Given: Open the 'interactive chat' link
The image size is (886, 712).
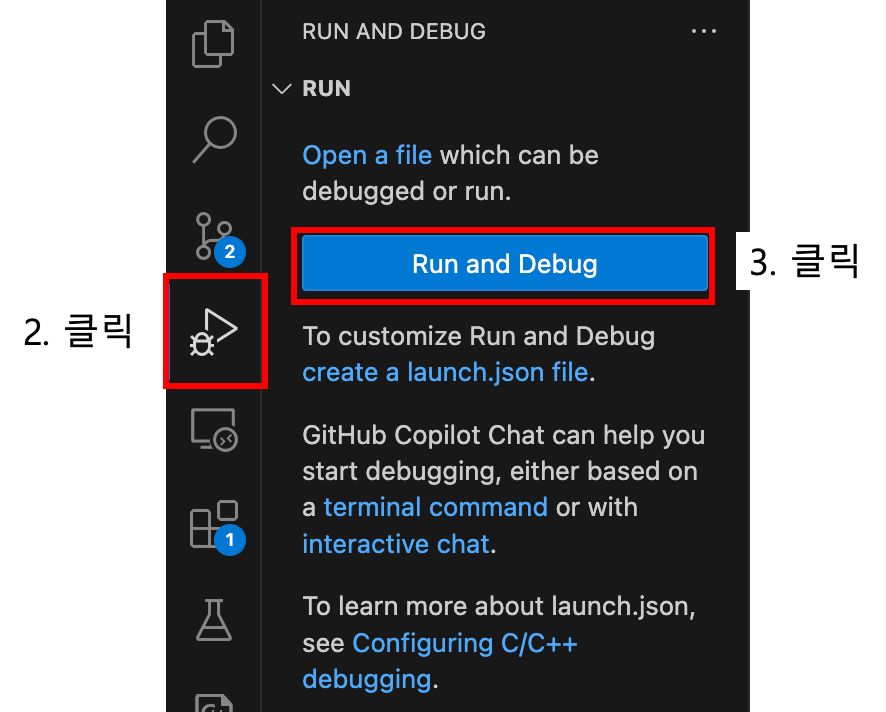Looking at the screenshot, I should [x=396, y=544].
